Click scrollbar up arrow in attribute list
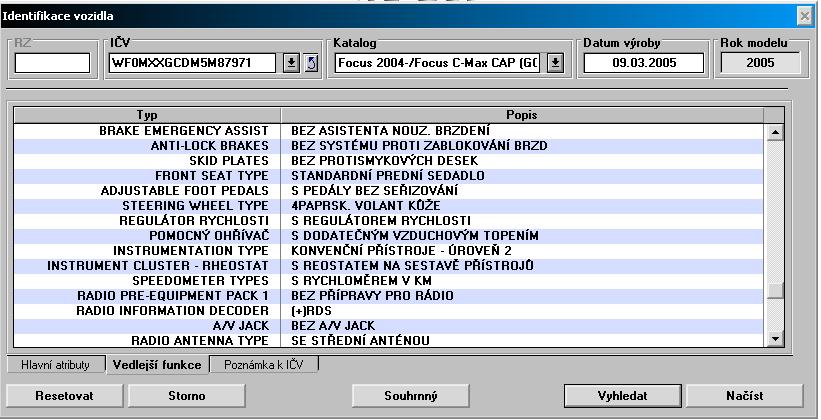The height and width of the screenshot is (420, 821). (773, 131)
